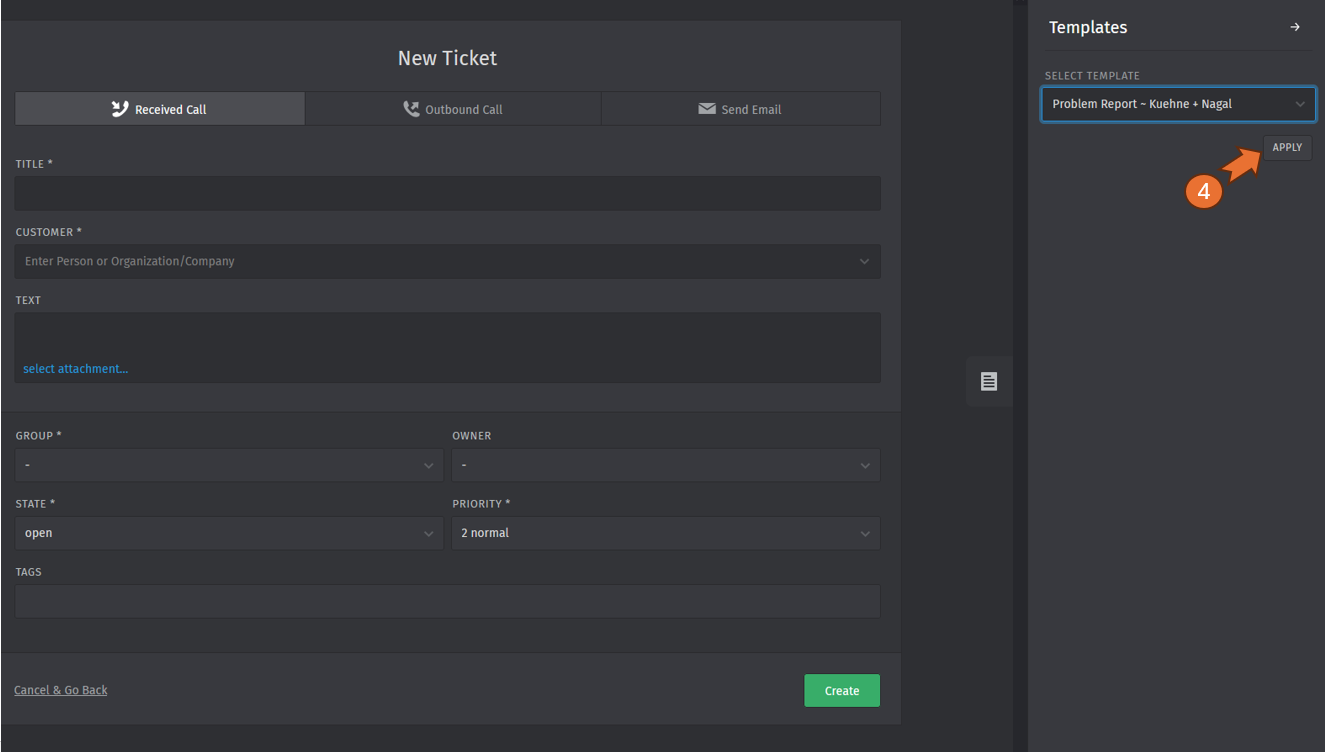The width and height of the screenshot is (1325, 752).
Task: Click the Send Email envelope icon
Action: point(707,109)
